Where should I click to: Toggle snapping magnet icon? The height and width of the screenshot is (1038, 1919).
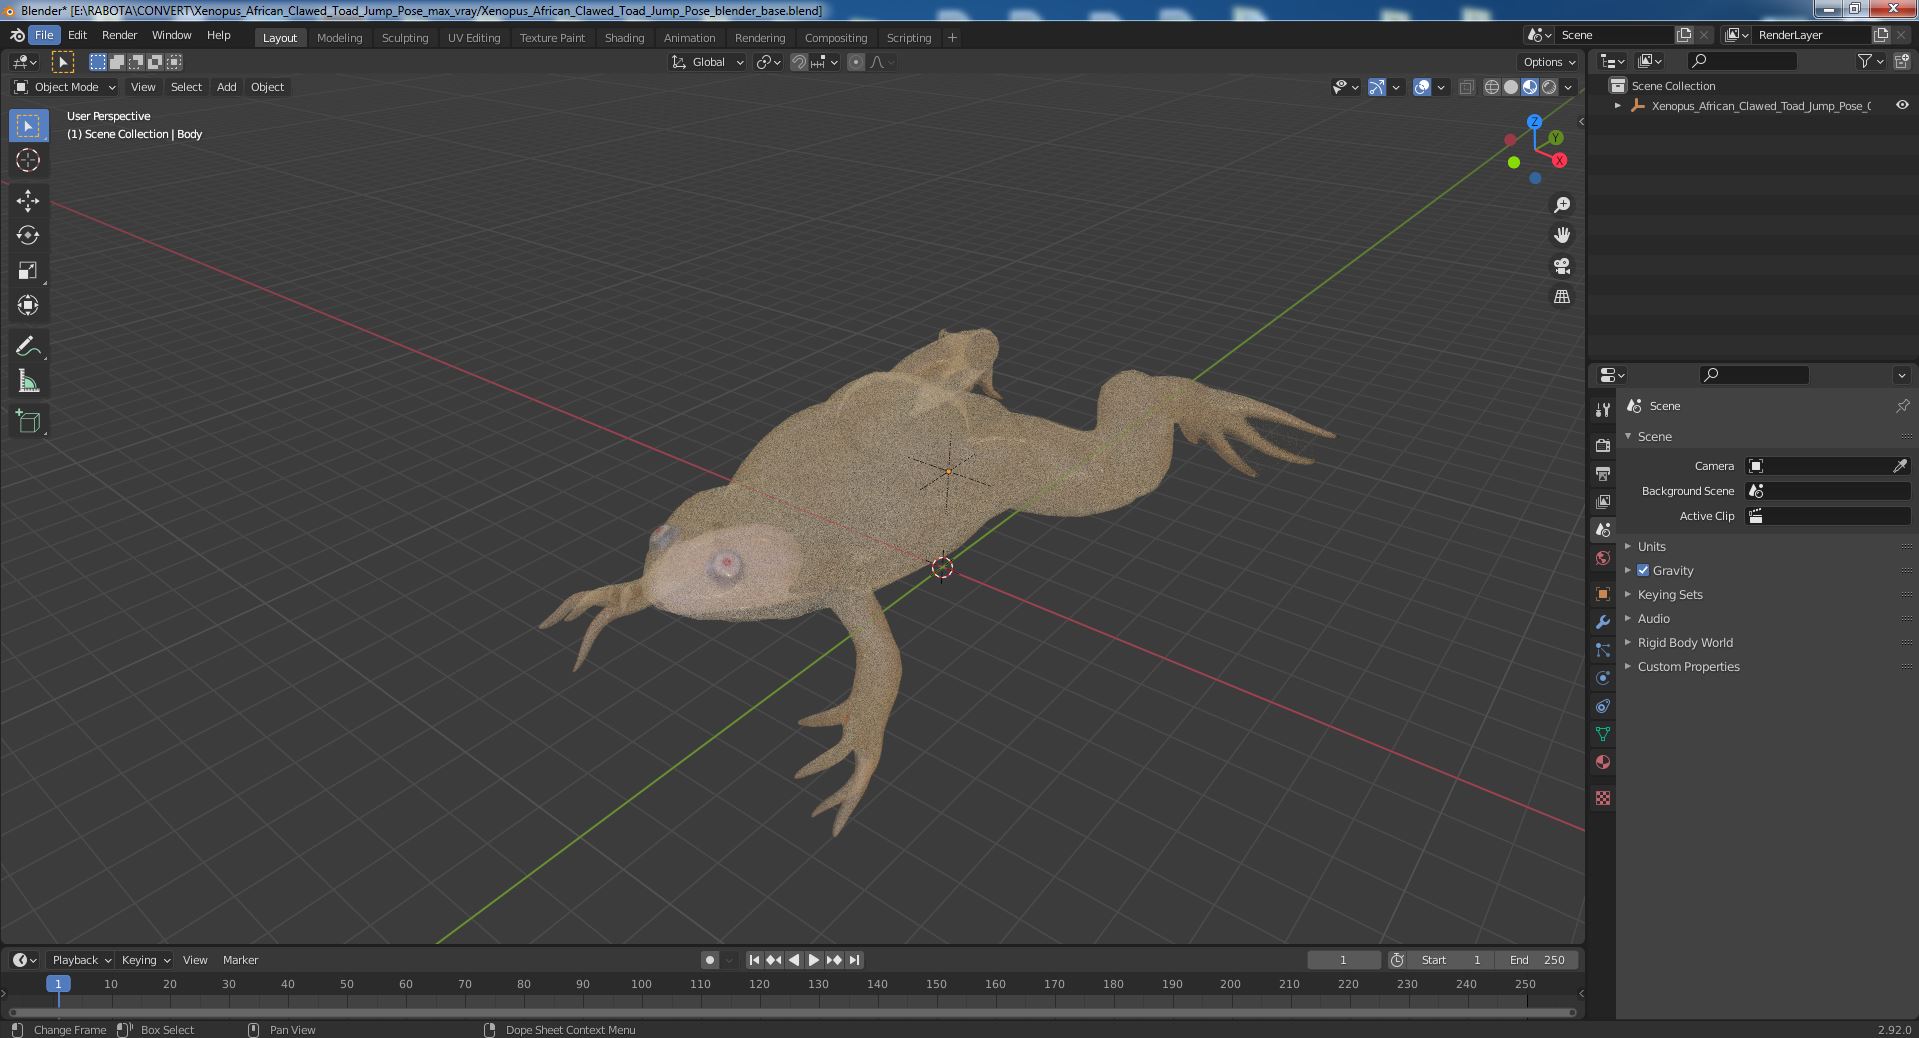[799, 62]
